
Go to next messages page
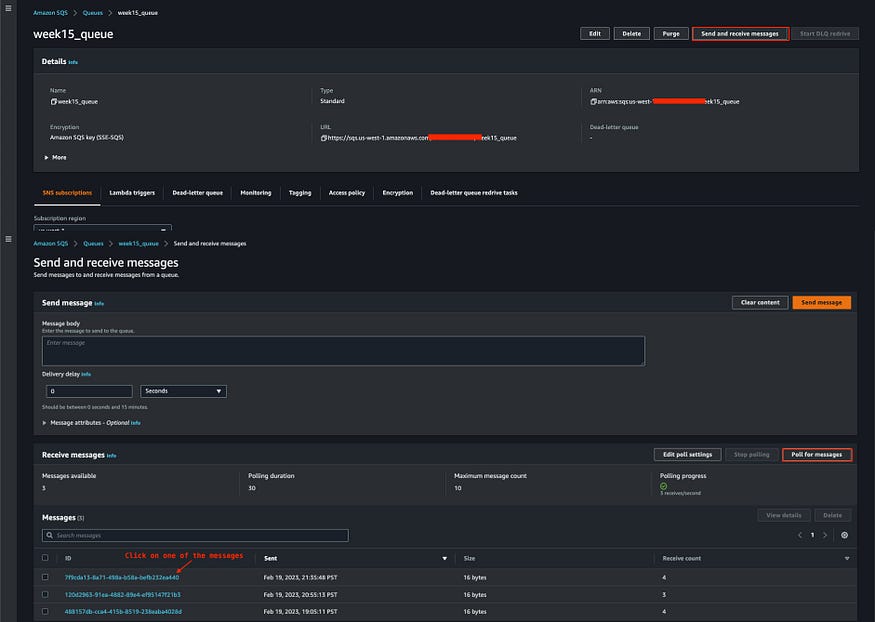pos(825,535)
